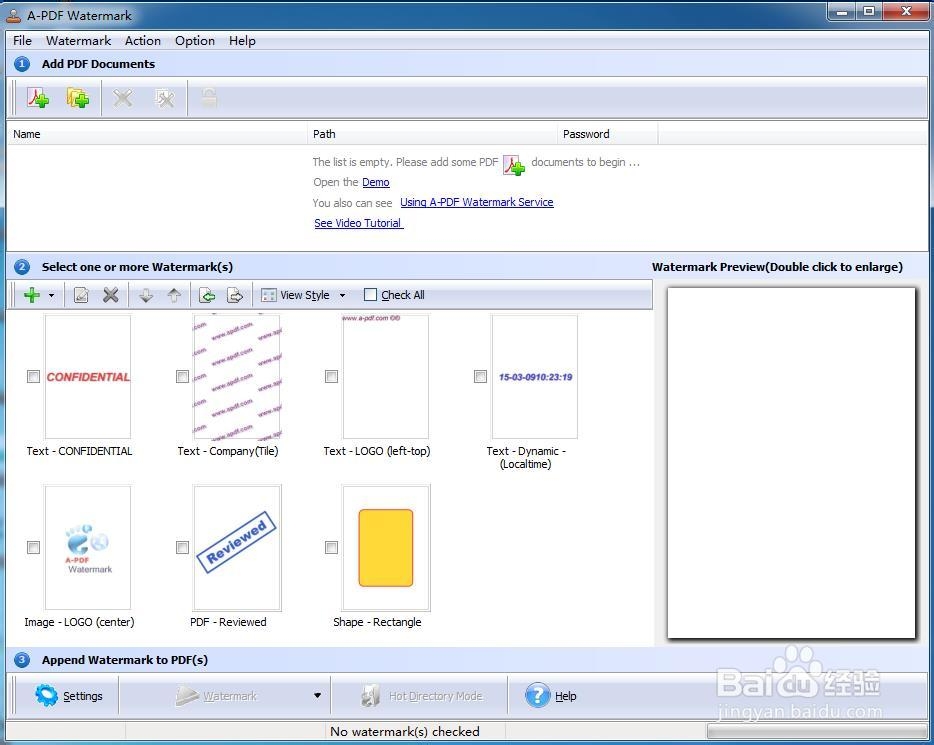The height and width of the screenshot is (745, 934).
Task: Click the Delete watermark X icon
Action: tap(111, 295)
